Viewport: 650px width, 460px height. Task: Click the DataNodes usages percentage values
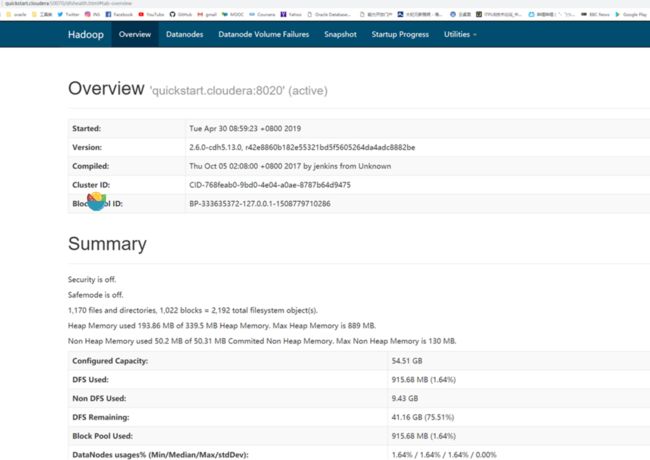coord(444,455)
